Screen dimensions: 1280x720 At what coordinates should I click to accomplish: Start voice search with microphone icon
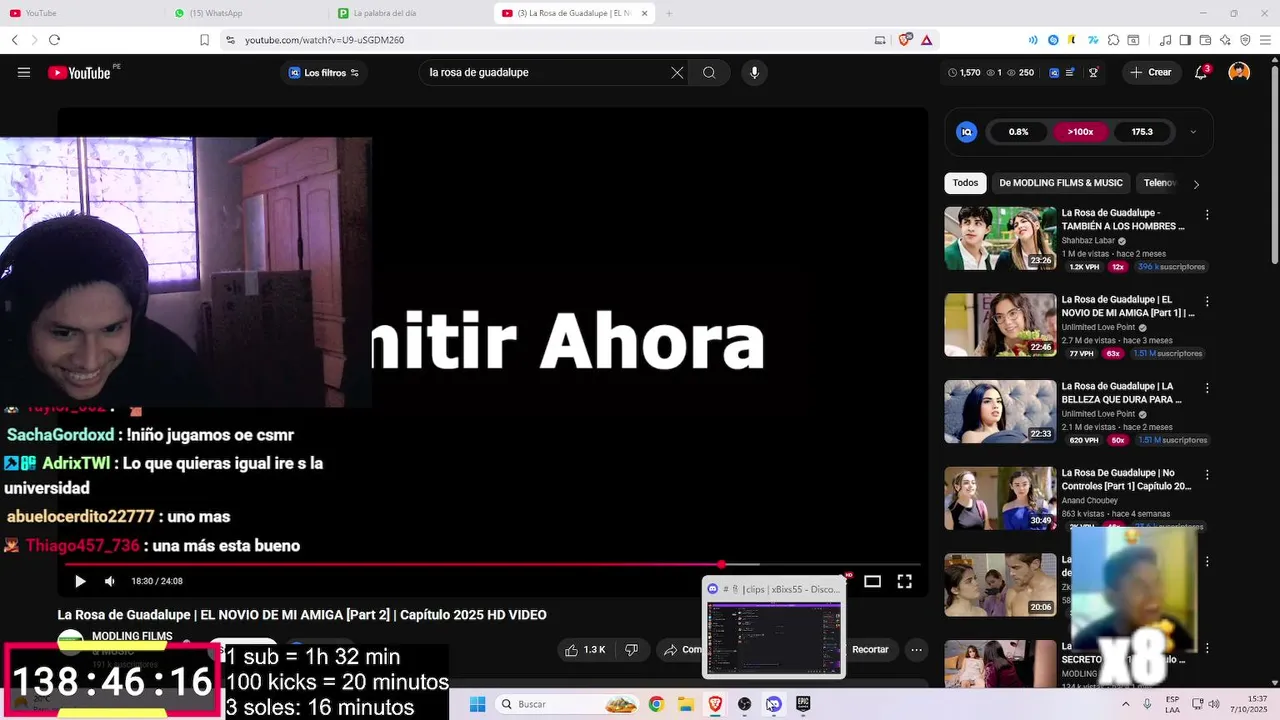(x=754, y=72)
